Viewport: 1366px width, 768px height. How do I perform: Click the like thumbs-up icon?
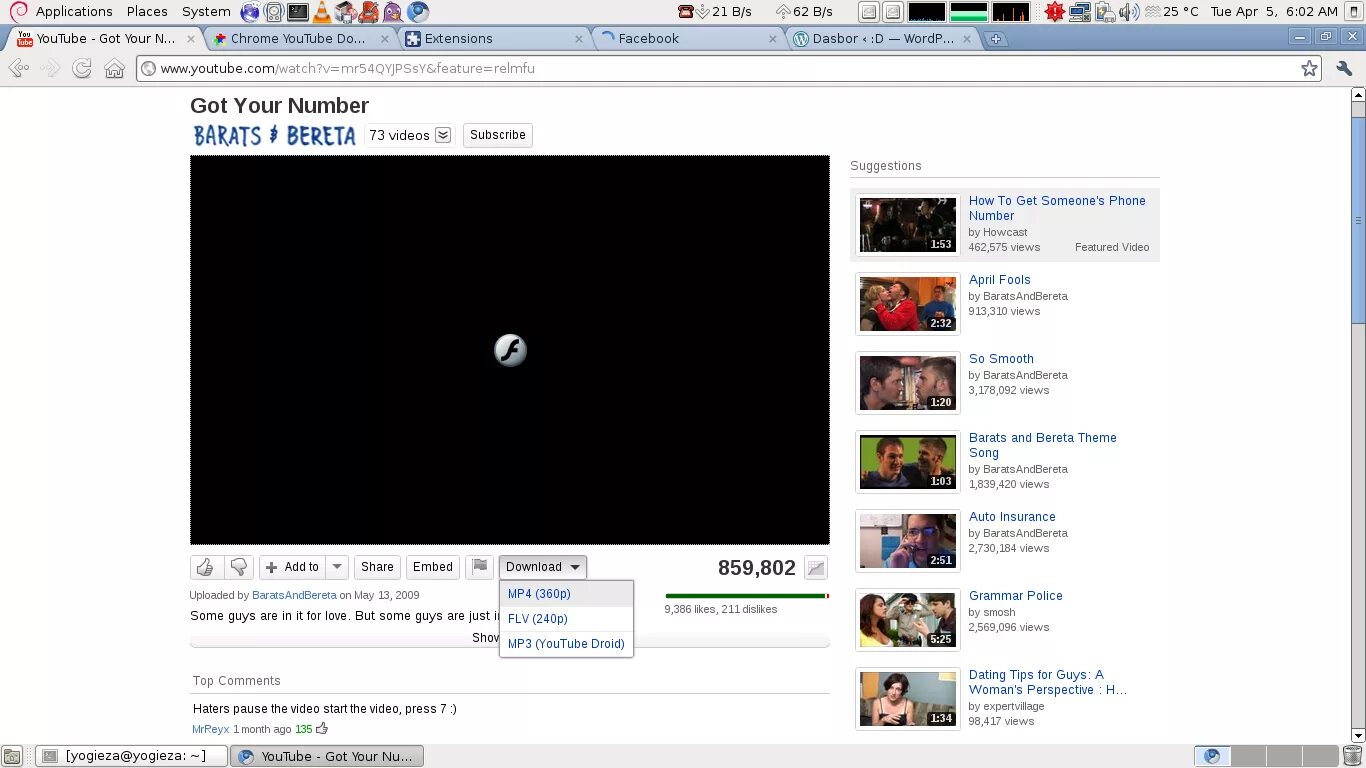pos(205,567)
